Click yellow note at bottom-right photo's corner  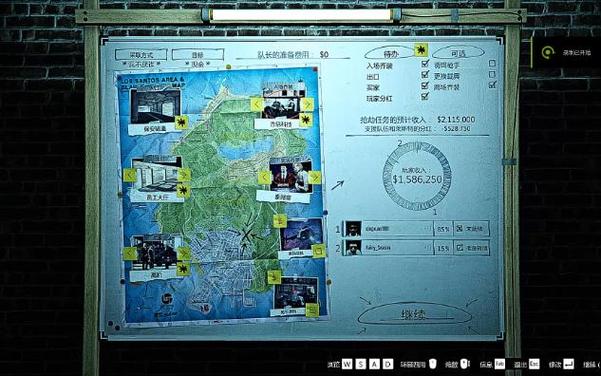click(x=312, y=310)
